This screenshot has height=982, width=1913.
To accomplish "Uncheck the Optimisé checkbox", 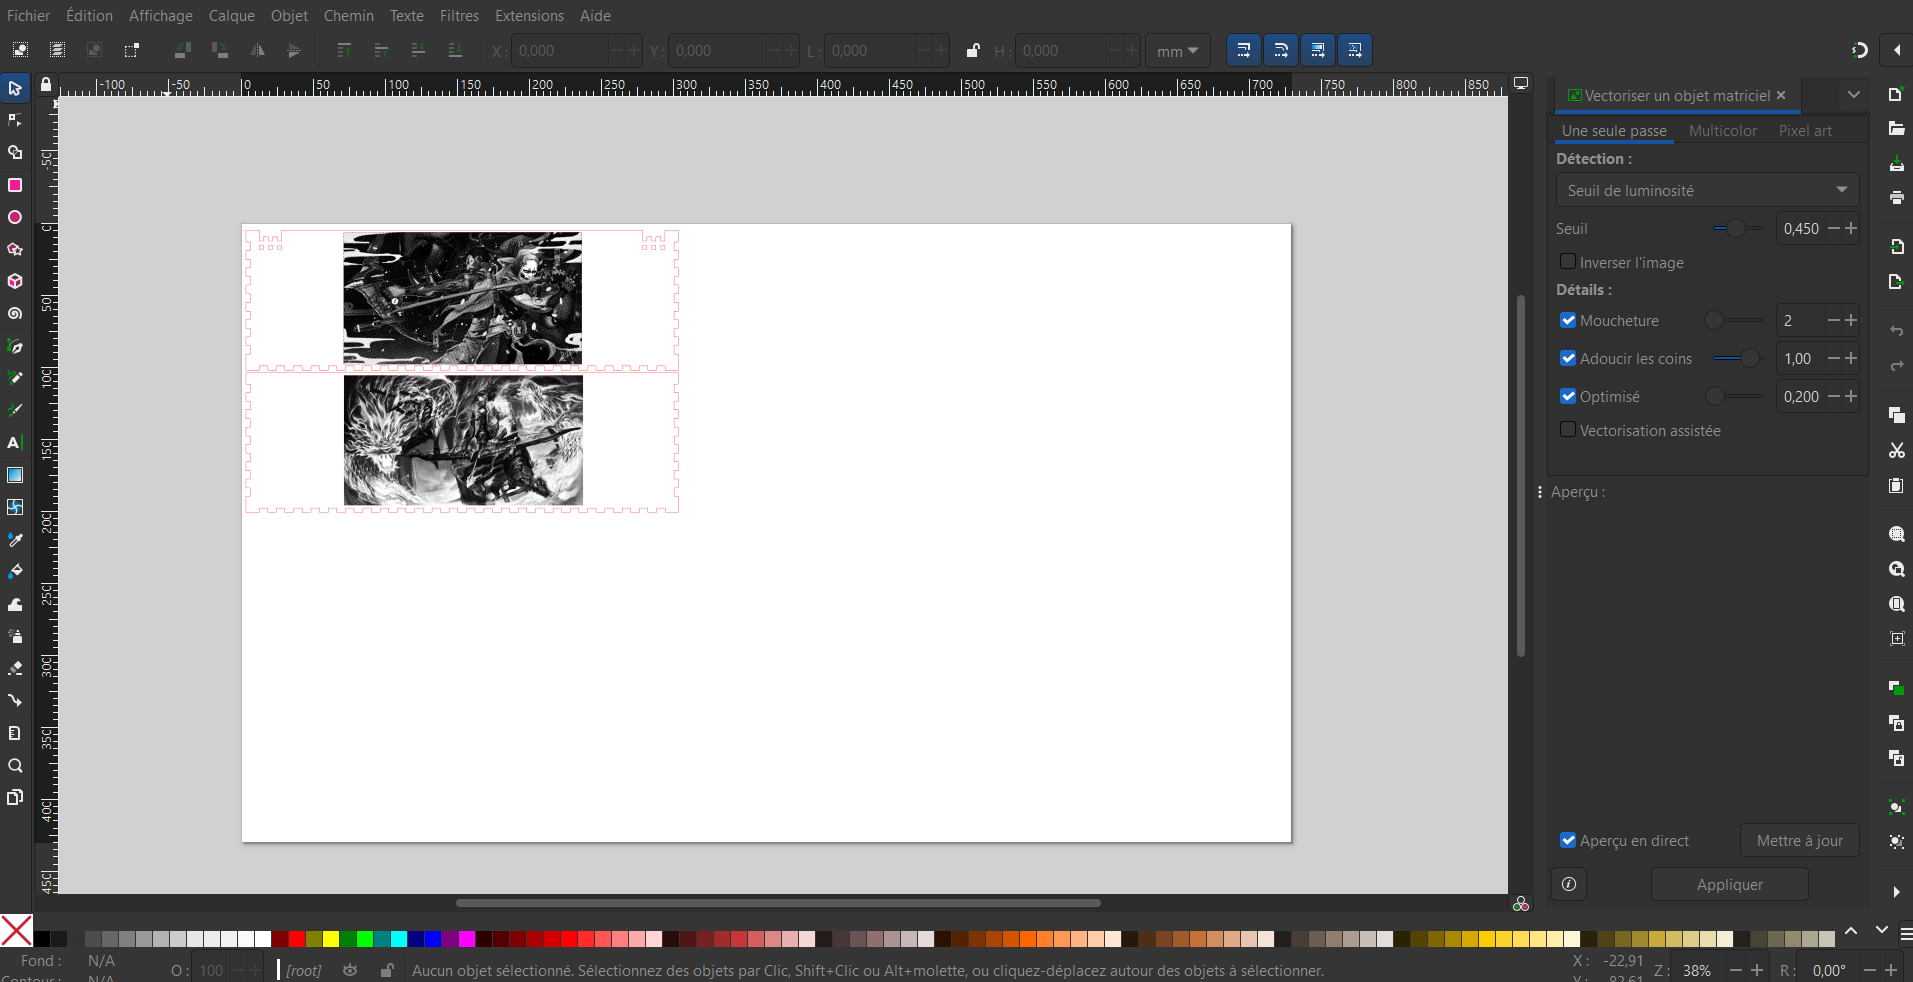I will click(1567, 396).
